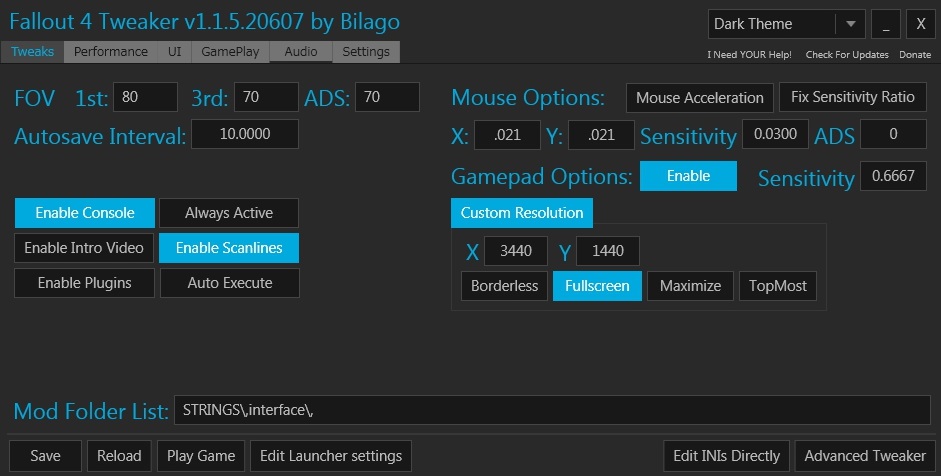Click the Check For Updates link
The height and width of the screenshot is (476, 941).
point(847,55)
